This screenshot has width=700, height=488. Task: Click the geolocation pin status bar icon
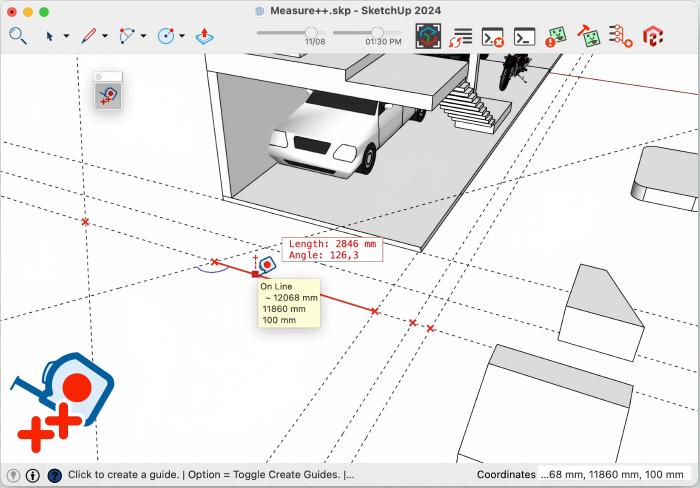point(14,475)
